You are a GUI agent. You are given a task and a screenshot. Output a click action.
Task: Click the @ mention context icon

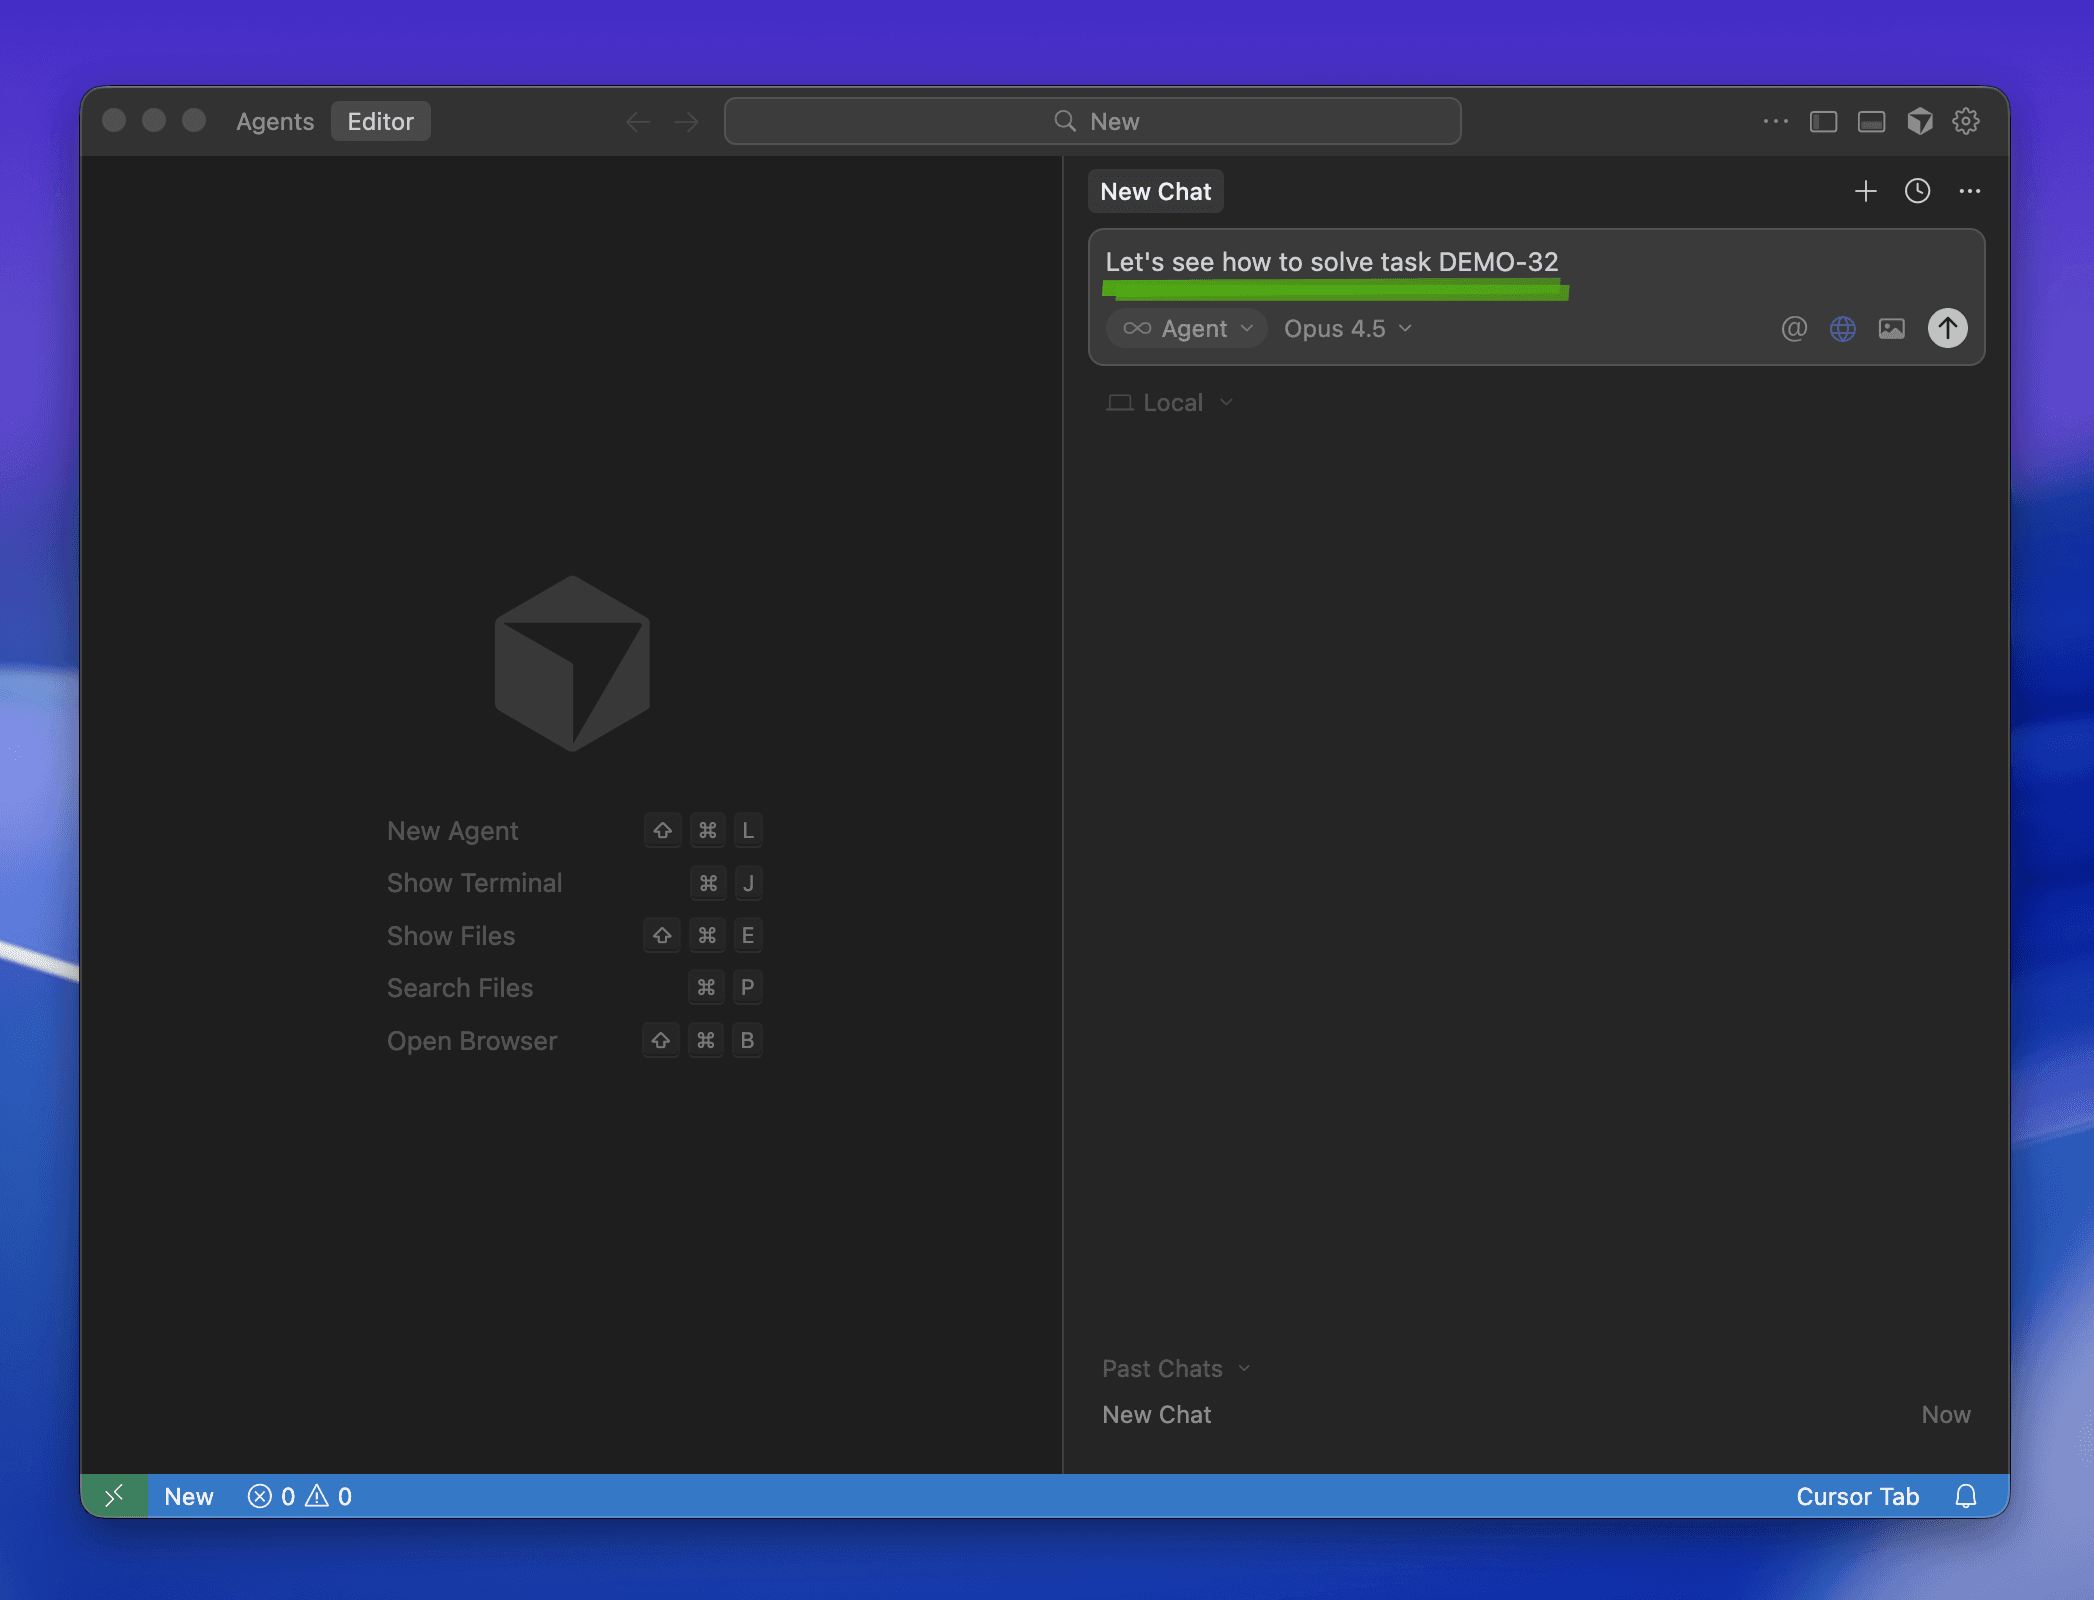[1794, 328]
